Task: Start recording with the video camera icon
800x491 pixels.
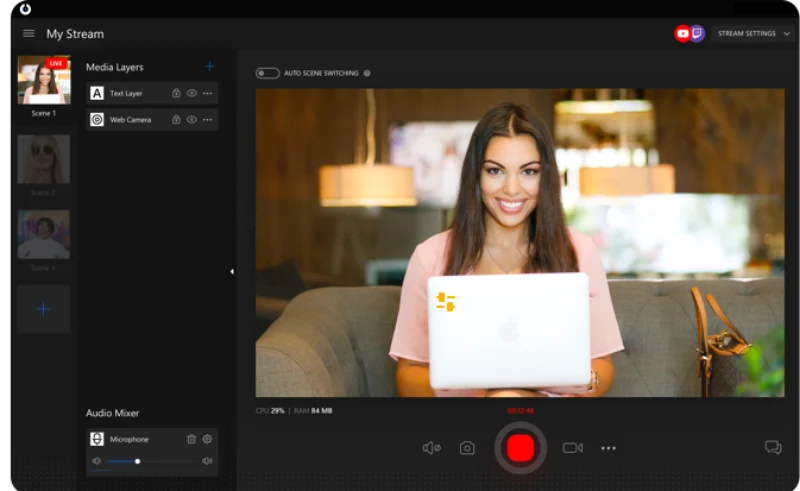Action: tap(572, 448)
